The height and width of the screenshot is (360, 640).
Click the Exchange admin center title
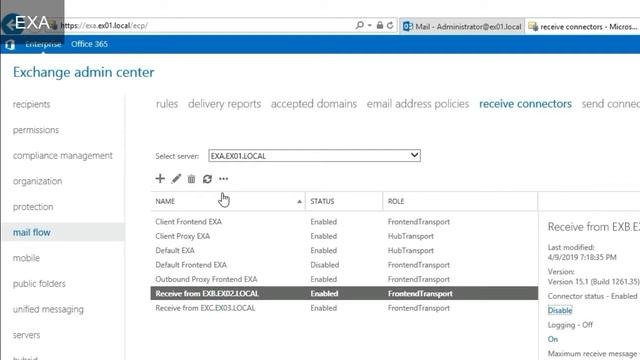pos(84,72)
